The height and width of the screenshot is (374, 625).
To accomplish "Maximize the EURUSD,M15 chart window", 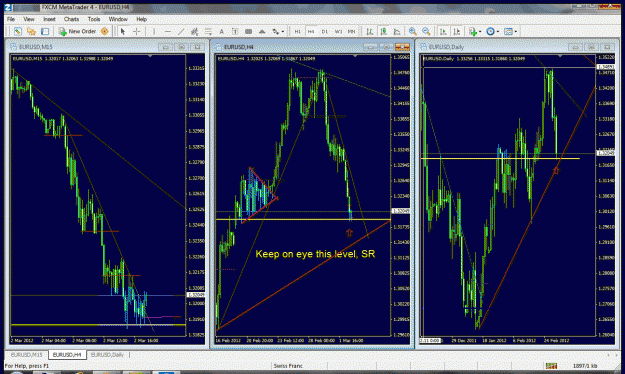I will [x=181, y=47].
